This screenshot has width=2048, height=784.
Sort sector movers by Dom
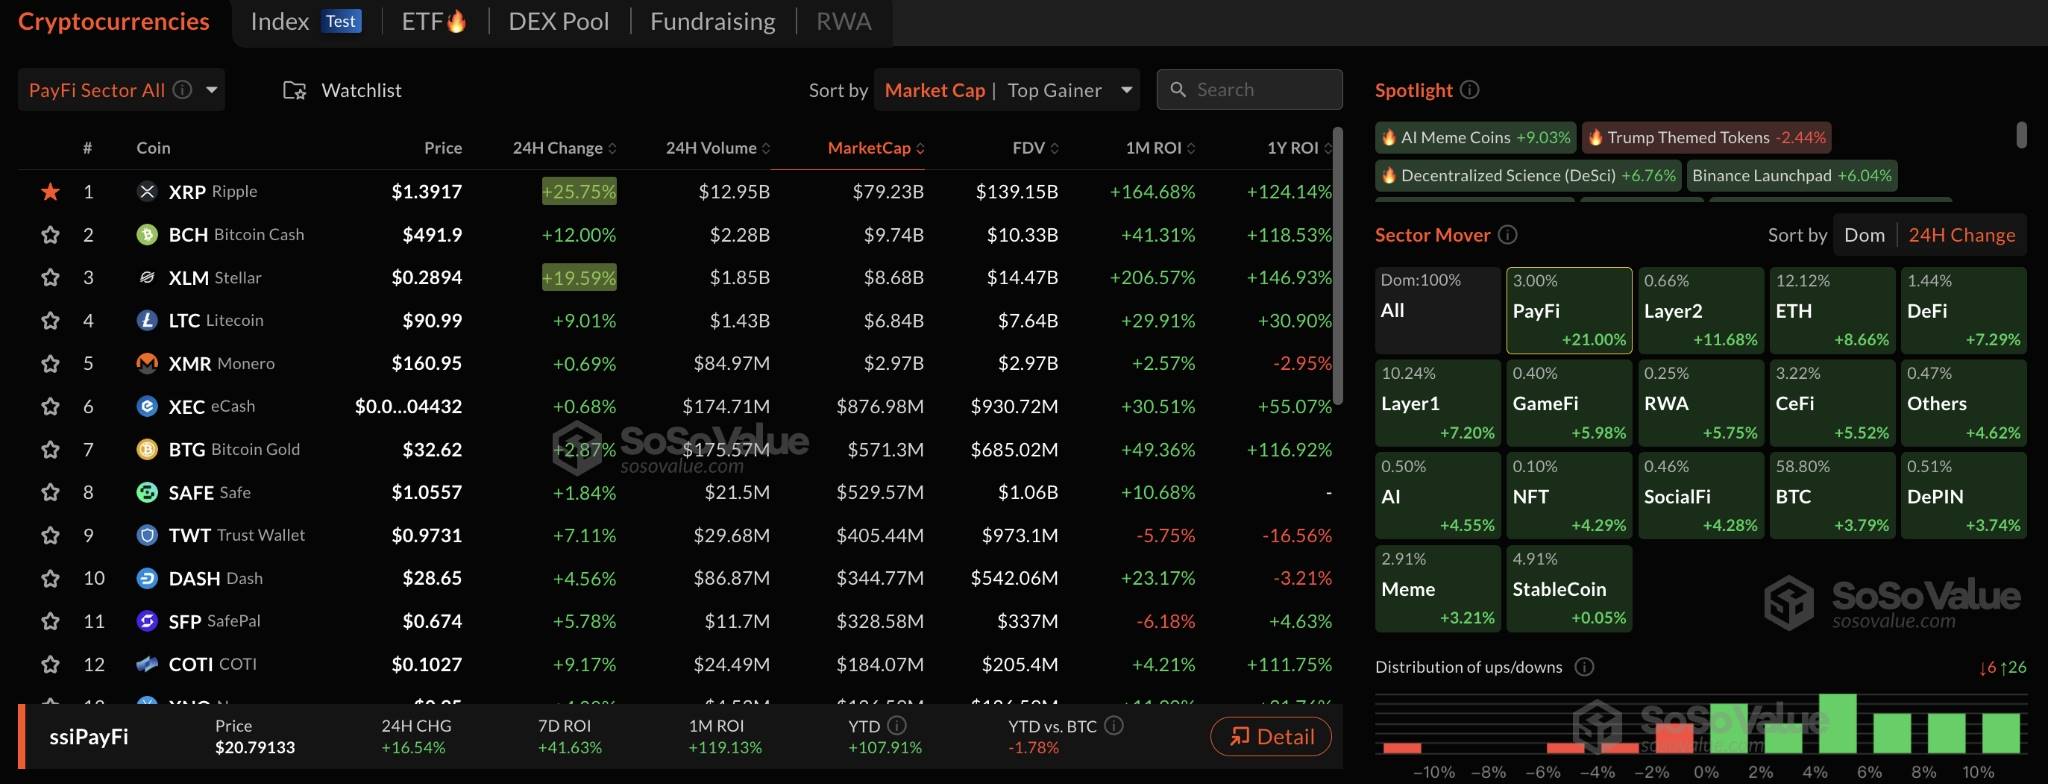point(1864,235)
